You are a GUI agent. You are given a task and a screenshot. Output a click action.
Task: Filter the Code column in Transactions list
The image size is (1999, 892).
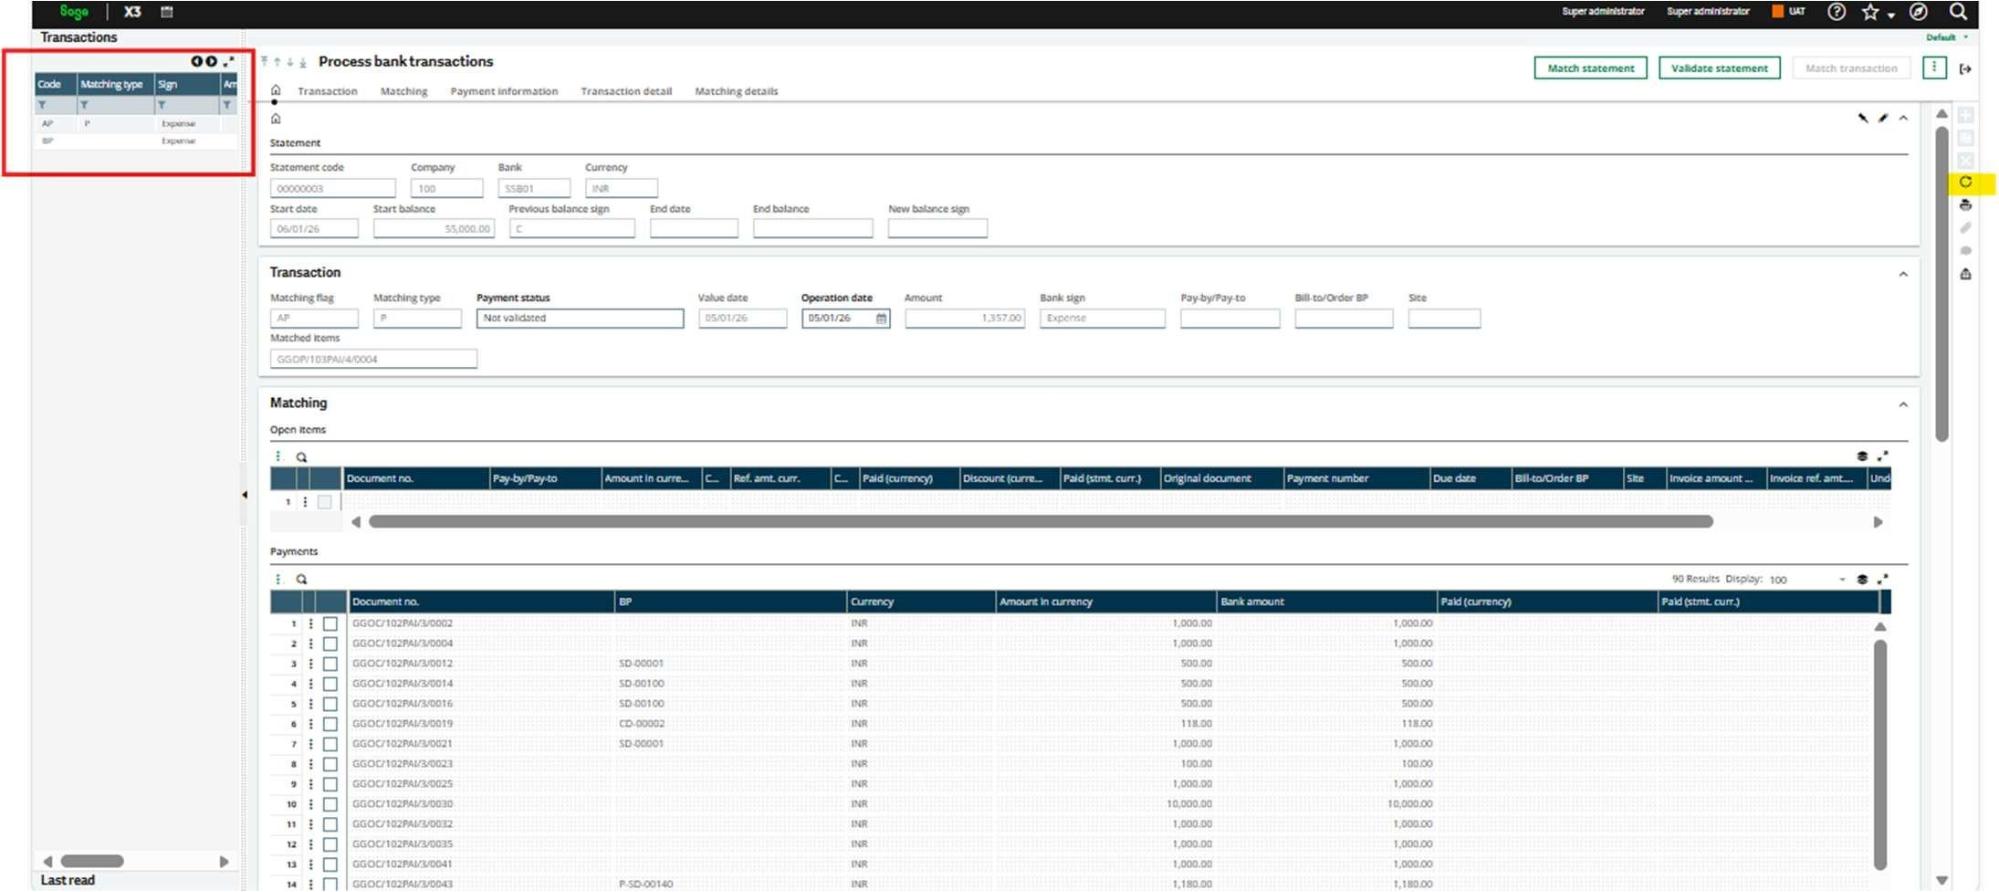point(43,105)
